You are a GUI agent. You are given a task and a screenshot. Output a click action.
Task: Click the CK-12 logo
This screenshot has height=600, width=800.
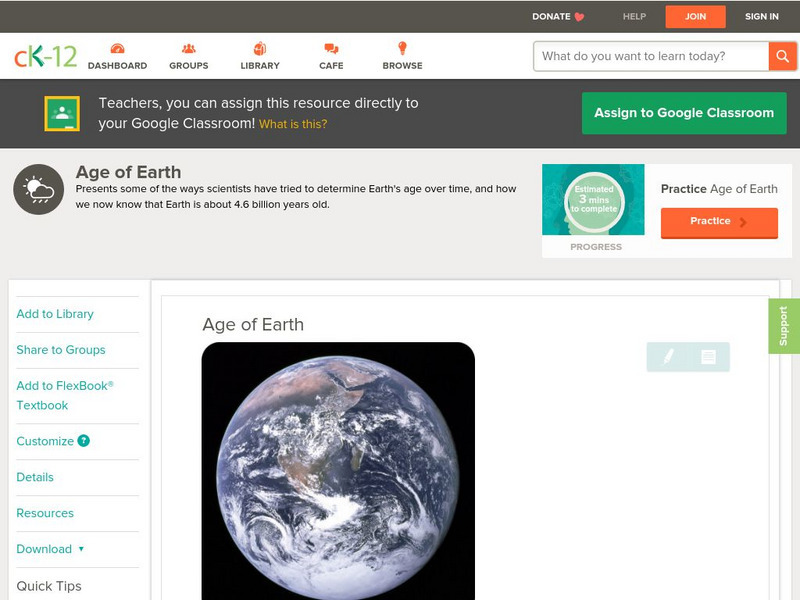tap(45, 56)
